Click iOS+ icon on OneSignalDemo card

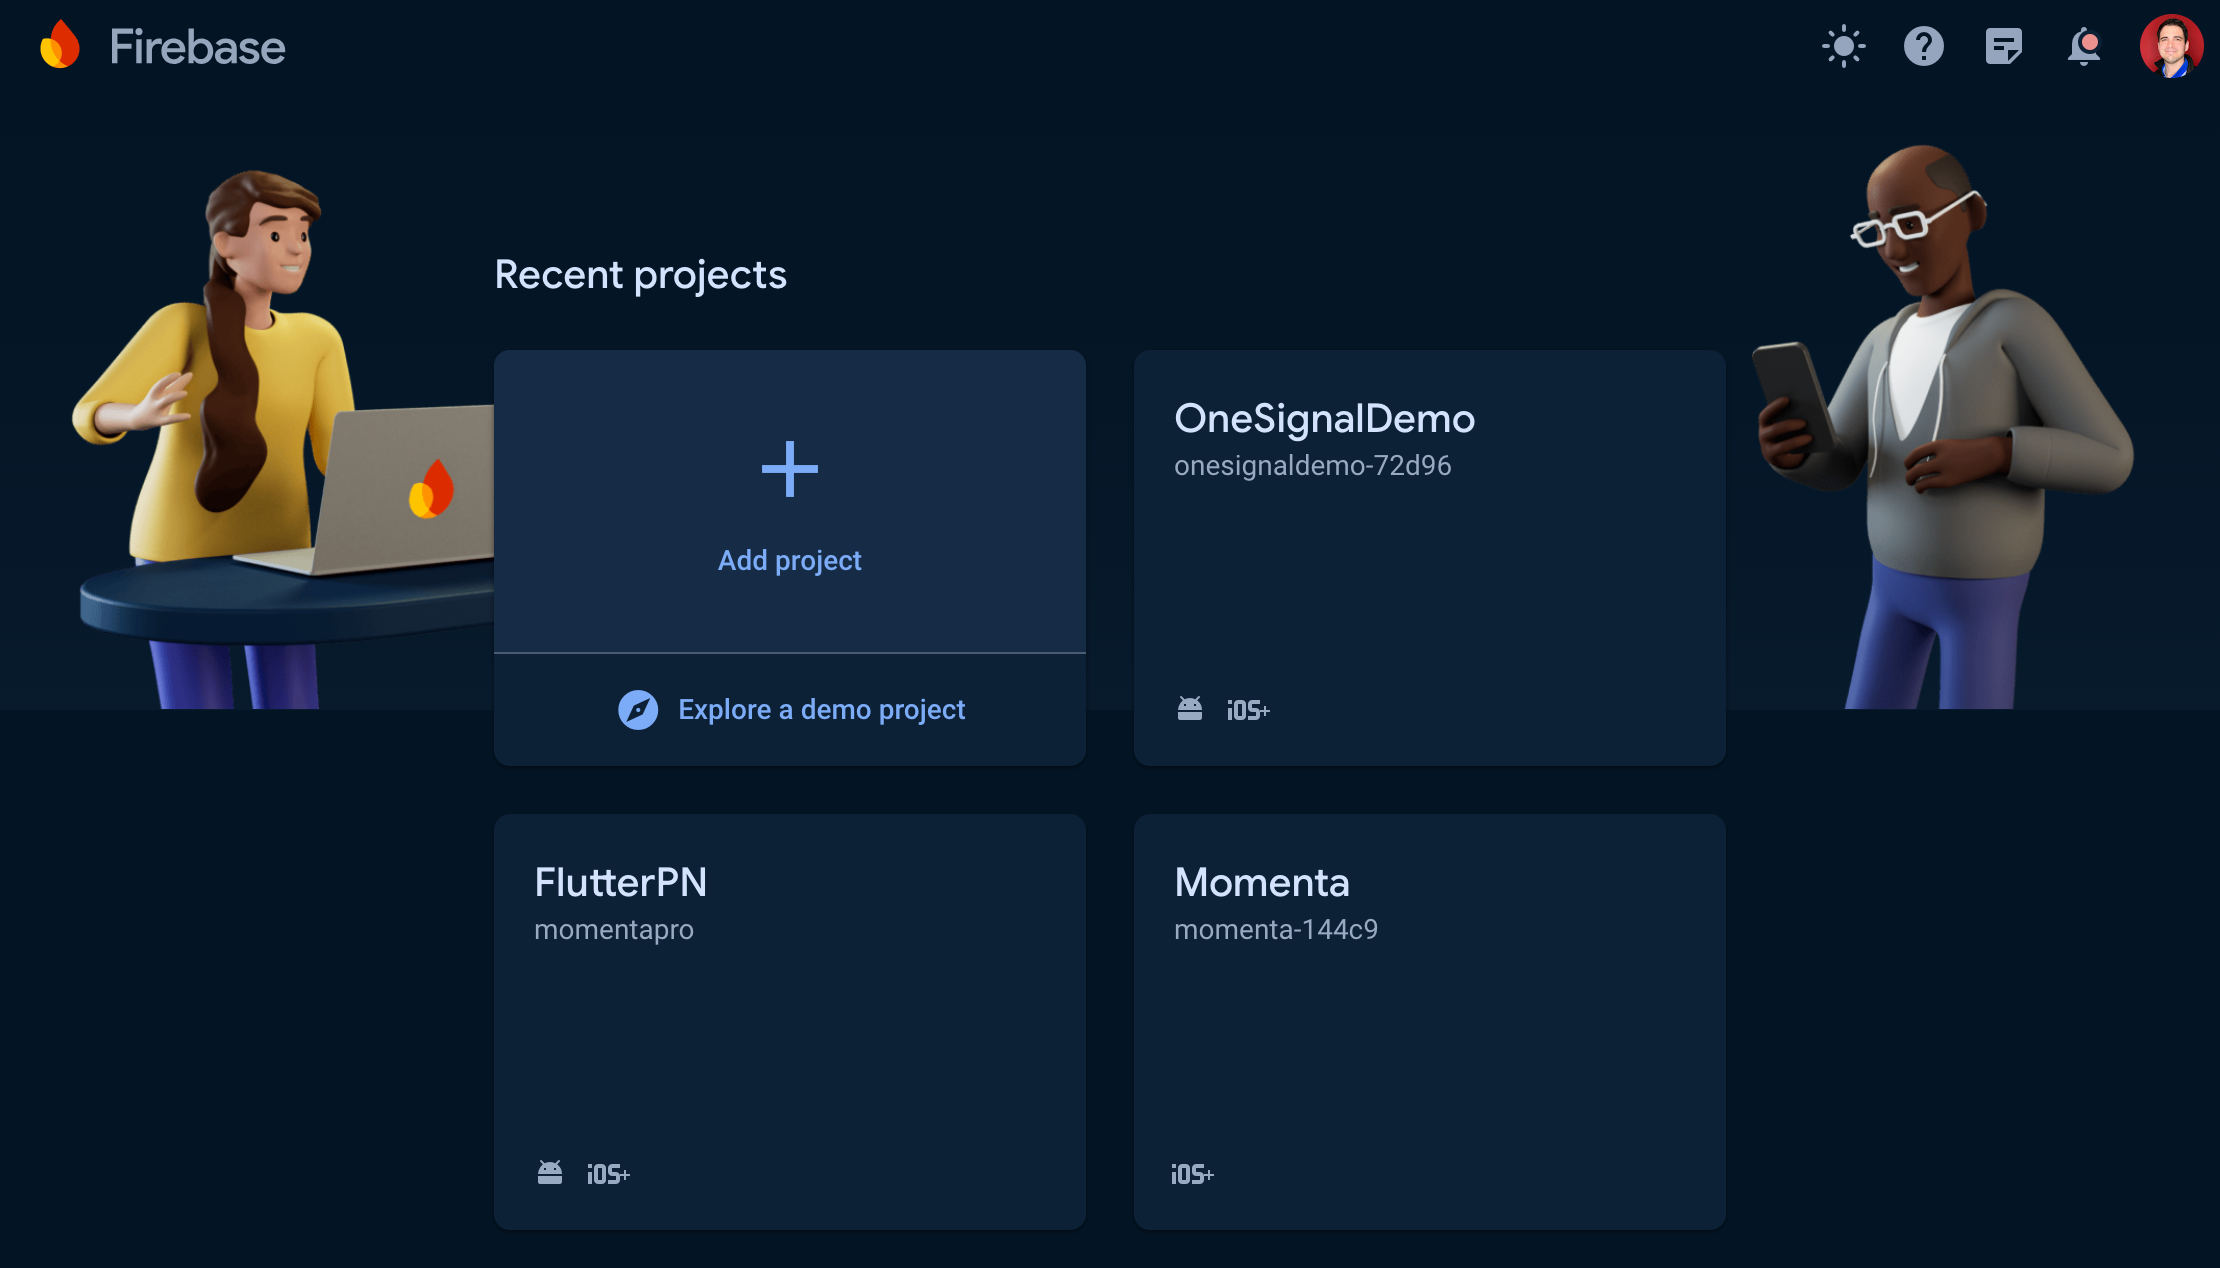[x=1248, y=710]
